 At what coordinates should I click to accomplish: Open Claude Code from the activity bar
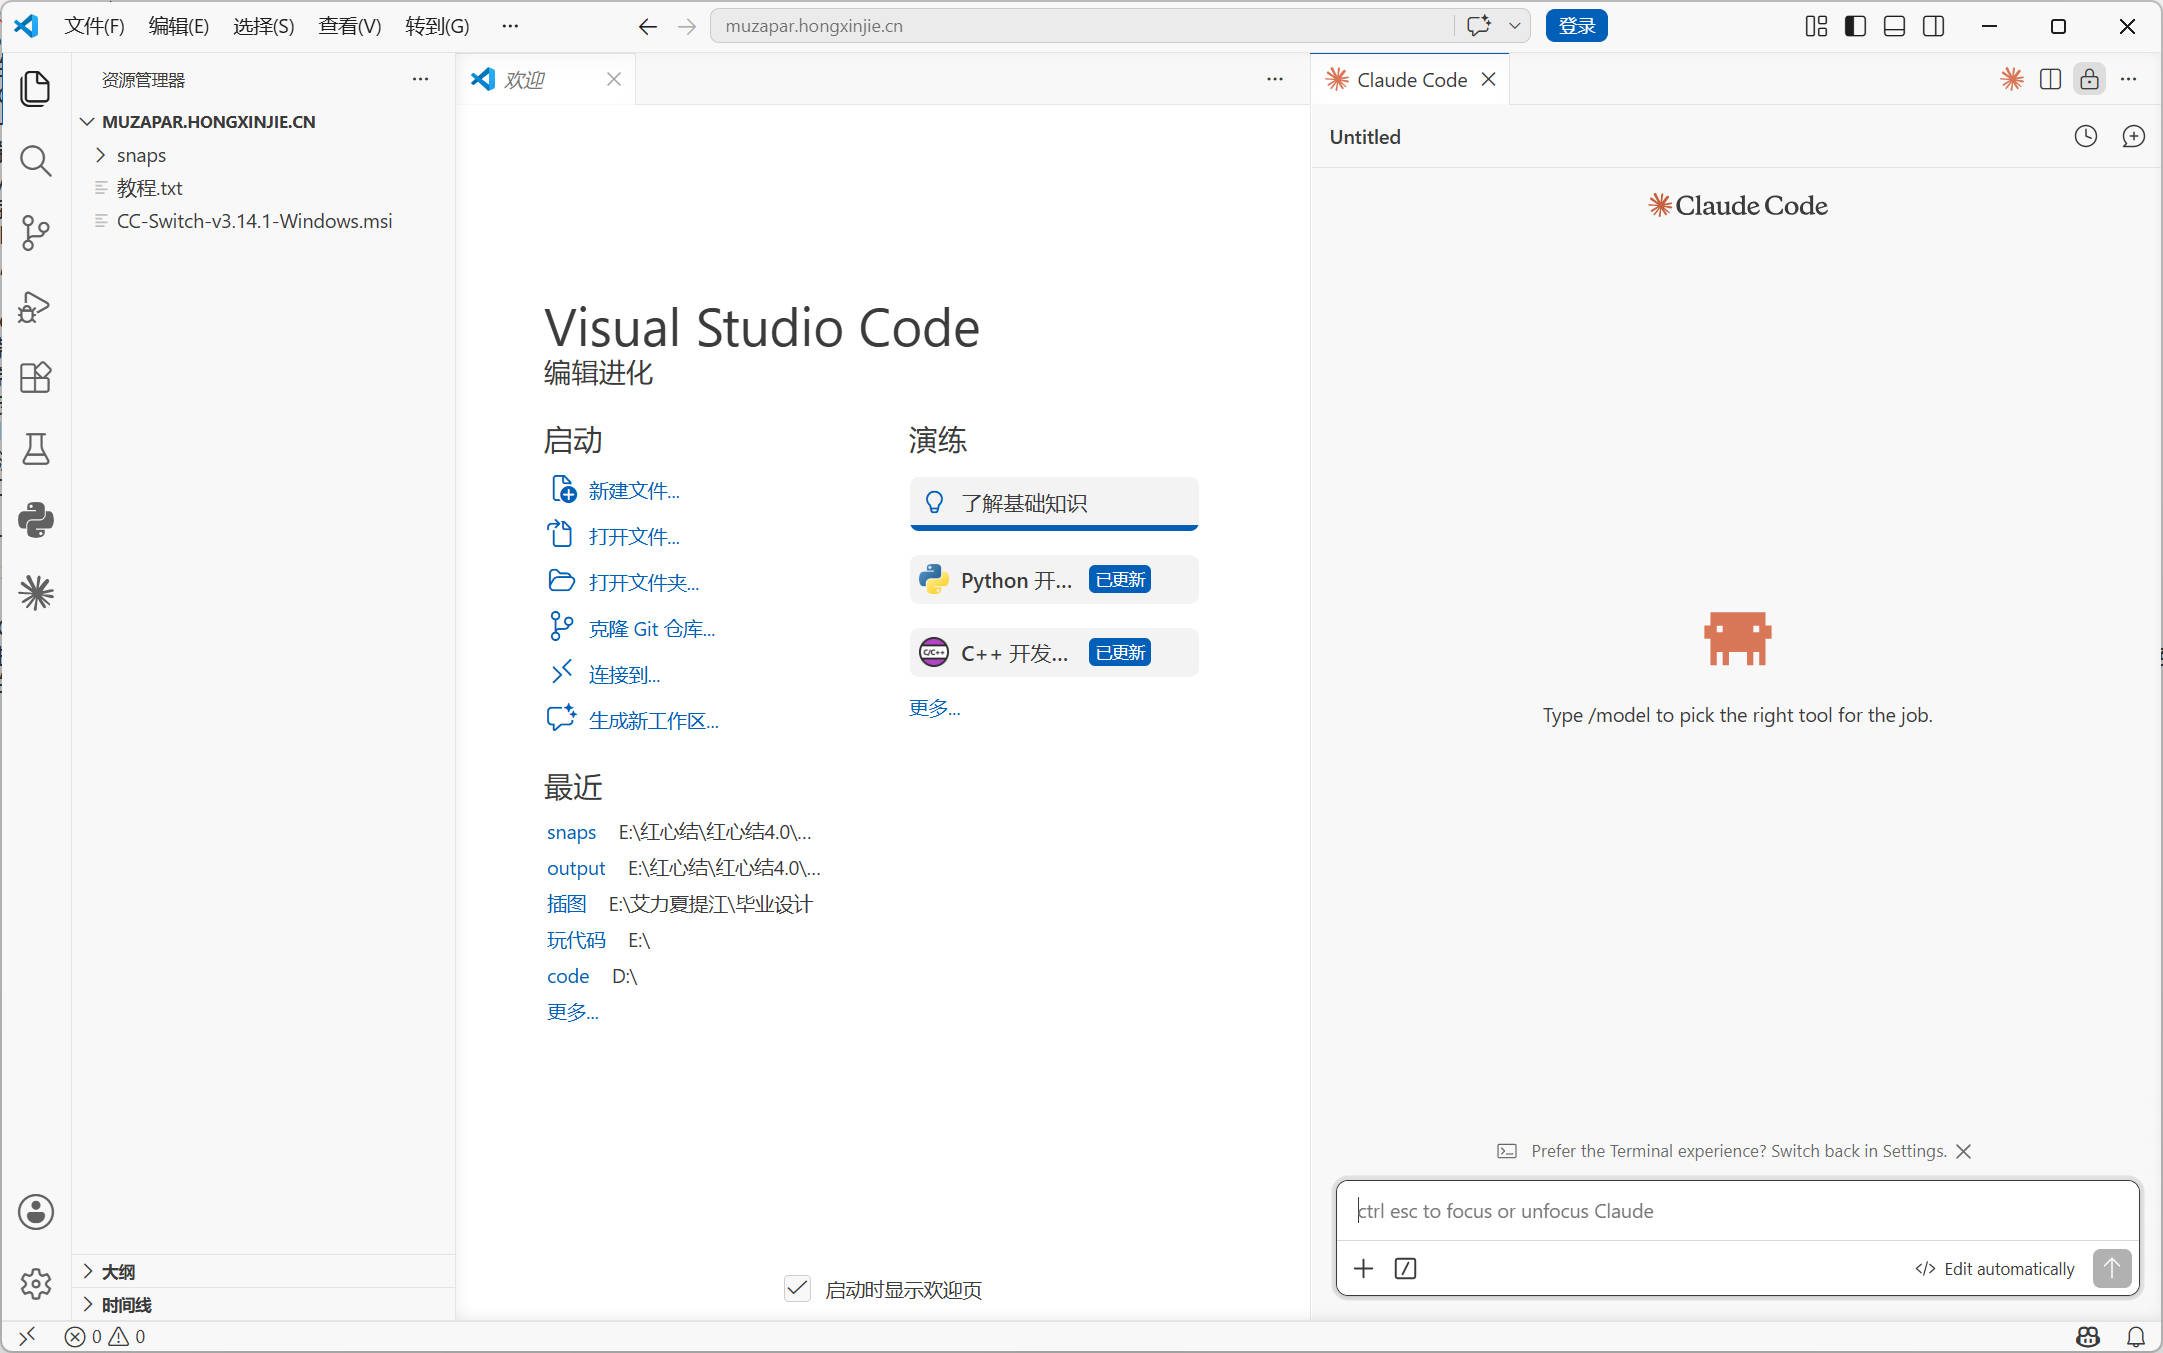coord(35,593)
